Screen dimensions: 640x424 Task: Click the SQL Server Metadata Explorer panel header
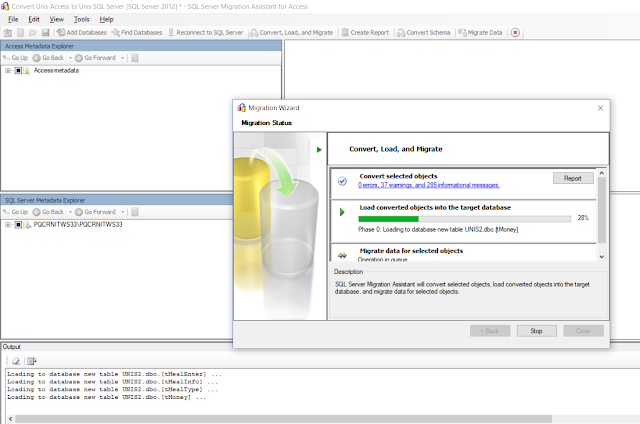[x=117, y=200]
